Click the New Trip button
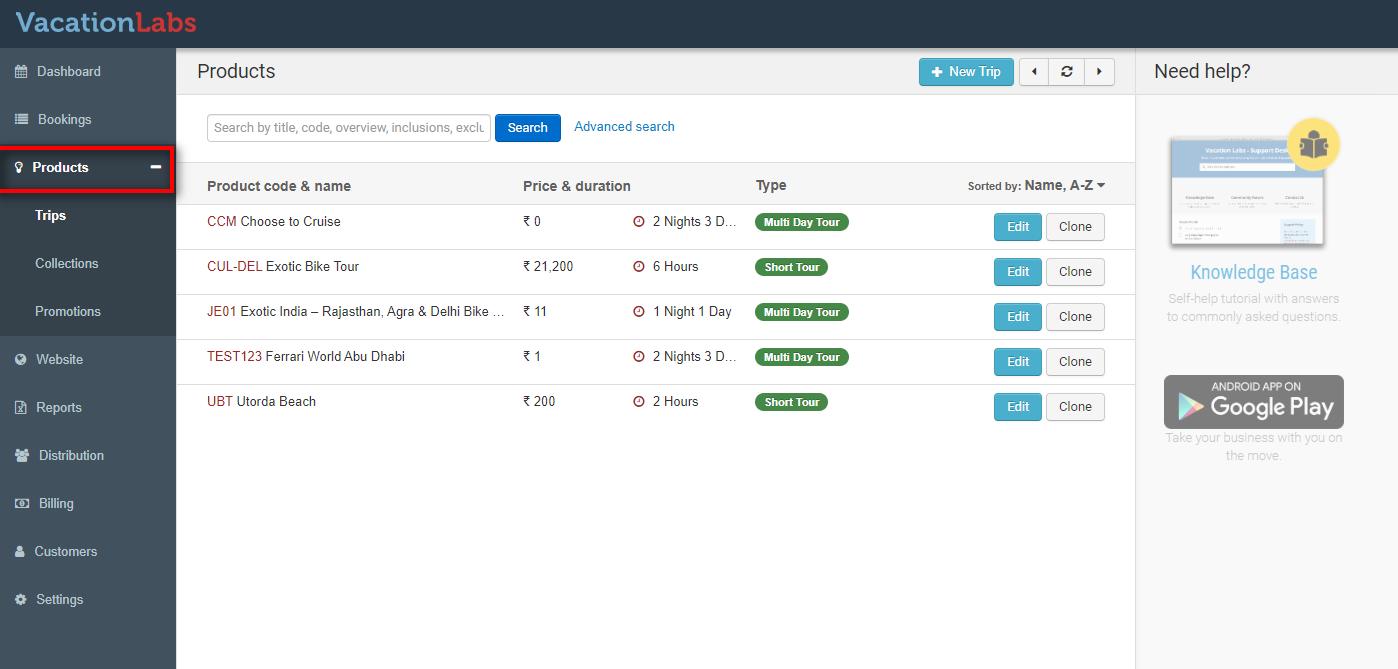The image size is (1398, 669). point(966,72)
